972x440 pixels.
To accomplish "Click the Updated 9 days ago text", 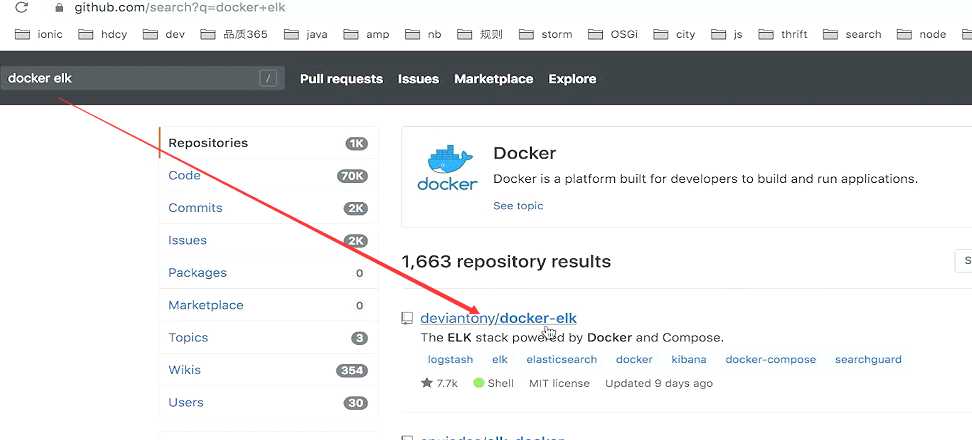I will [x=659, y=384].
